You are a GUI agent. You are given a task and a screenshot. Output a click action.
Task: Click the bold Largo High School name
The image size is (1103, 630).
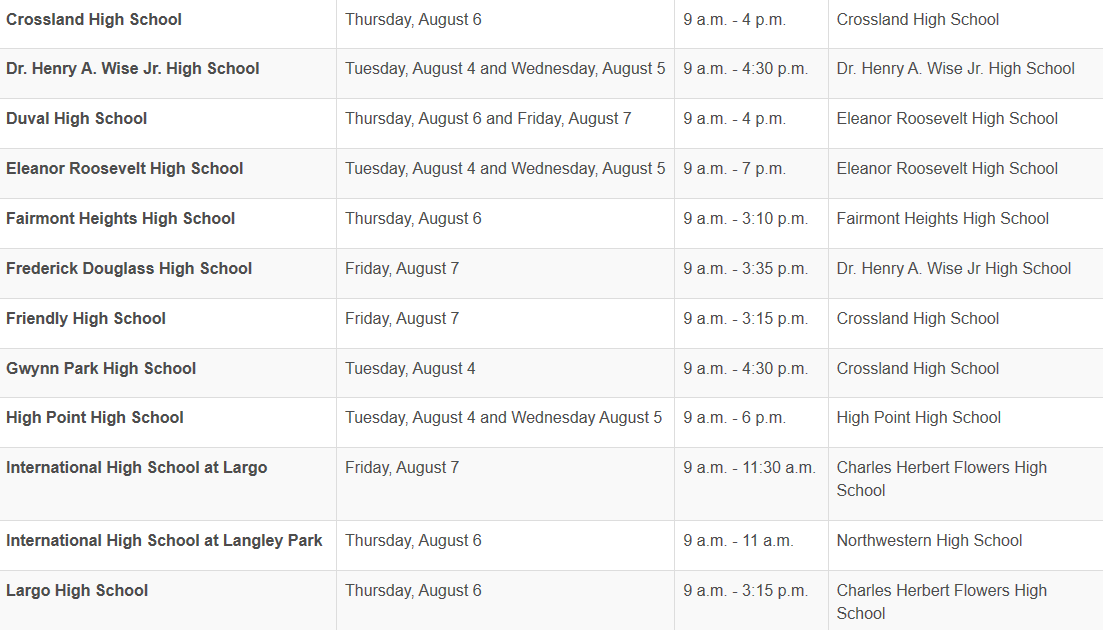click(x=77, y=591)
